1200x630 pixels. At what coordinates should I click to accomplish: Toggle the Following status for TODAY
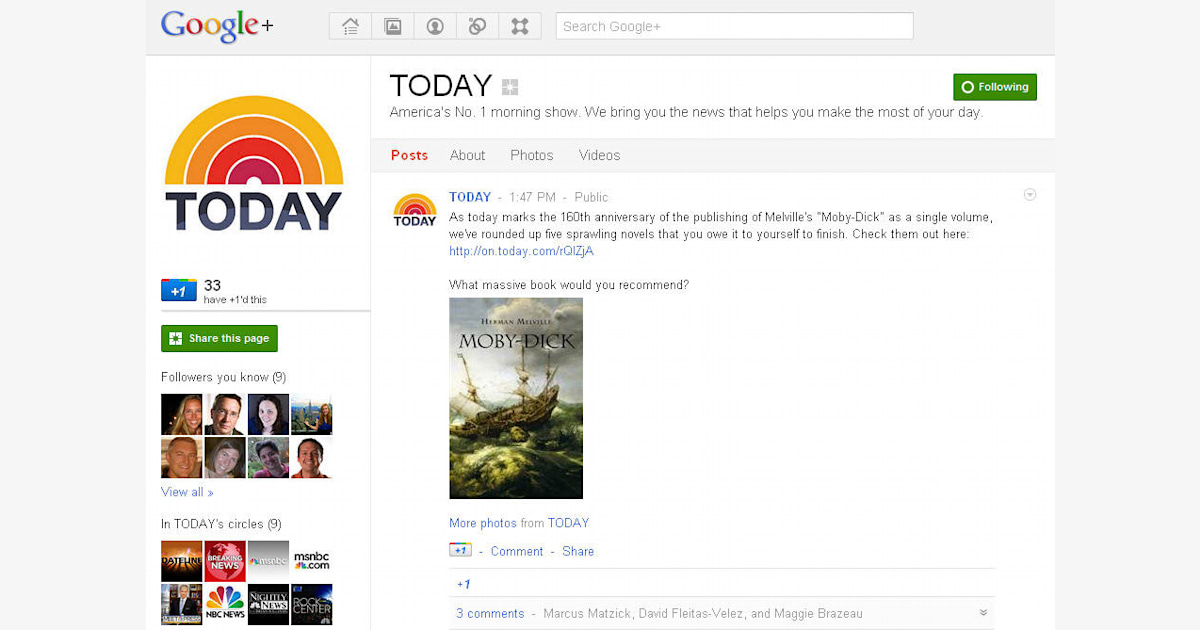tap(994, 86)
